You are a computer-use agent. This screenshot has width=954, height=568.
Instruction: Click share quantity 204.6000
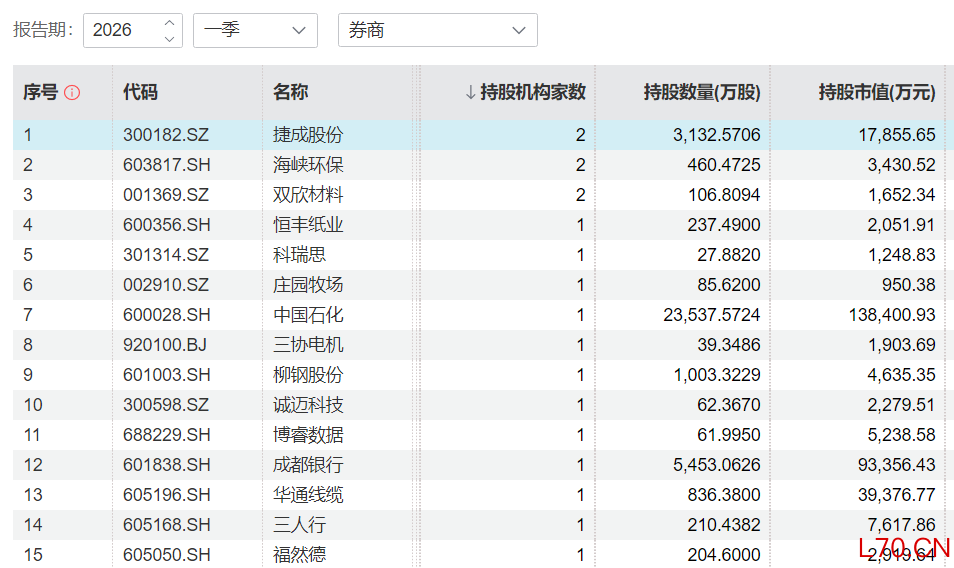[723, 555]
